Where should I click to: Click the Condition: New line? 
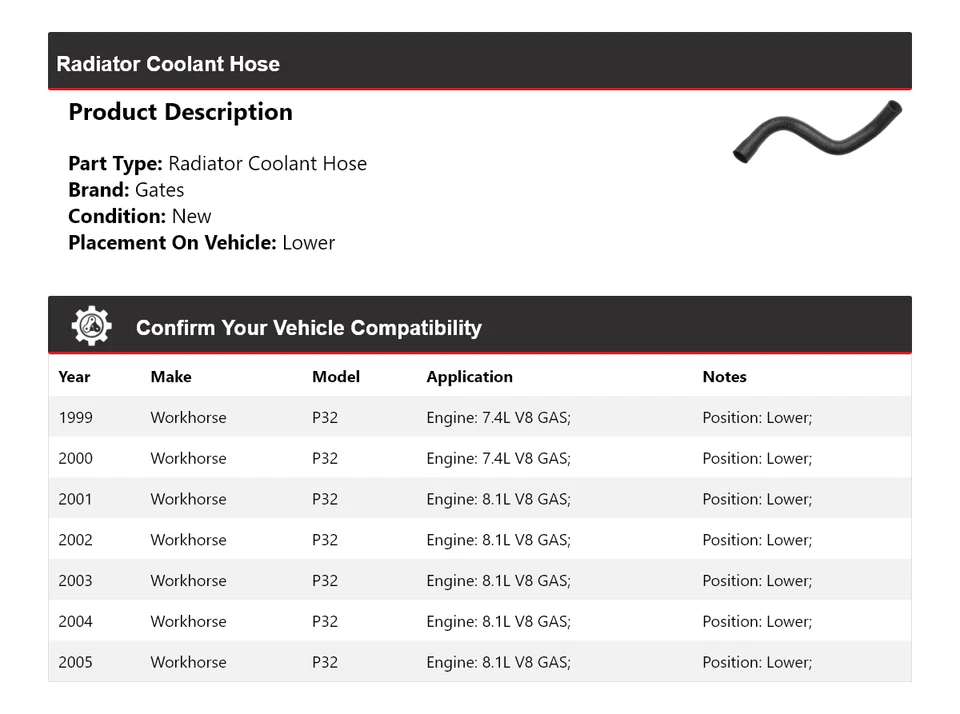coord(140,216)
